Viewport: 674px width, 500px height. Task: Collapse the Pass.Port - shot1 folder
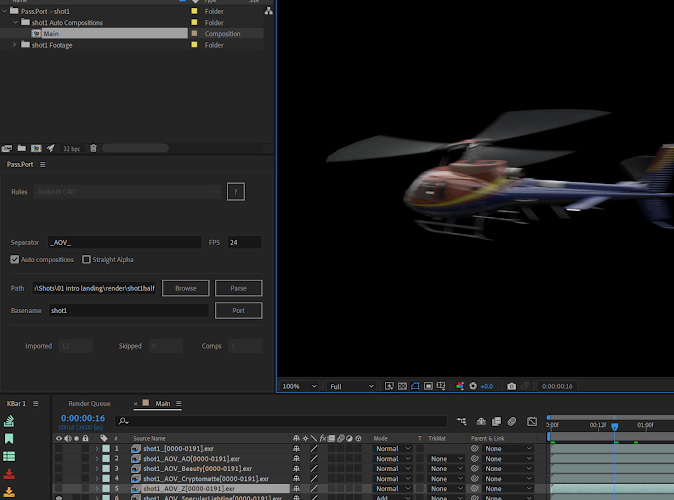[x=5, y=11]
